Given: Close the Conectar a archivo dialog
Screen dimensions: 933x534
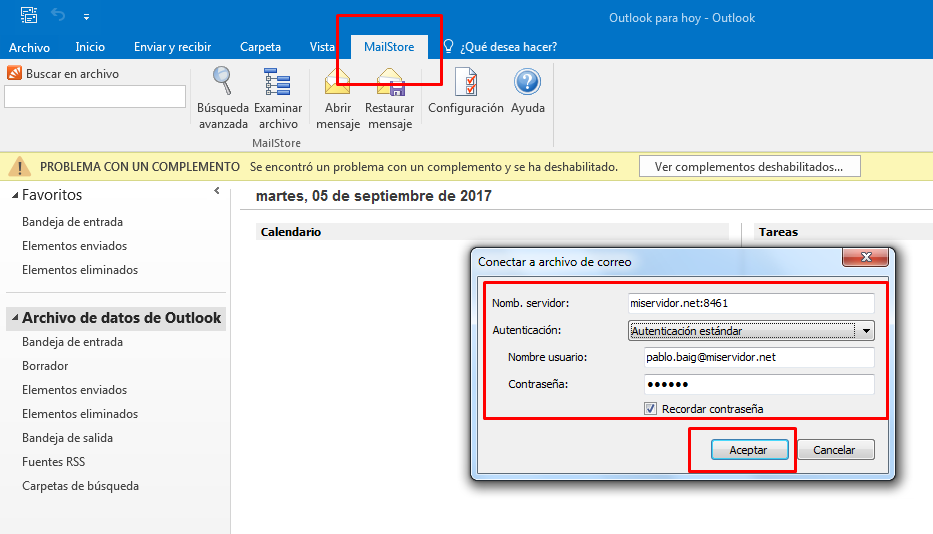Looking at the screenshot, I should click(x=866, y=257).
